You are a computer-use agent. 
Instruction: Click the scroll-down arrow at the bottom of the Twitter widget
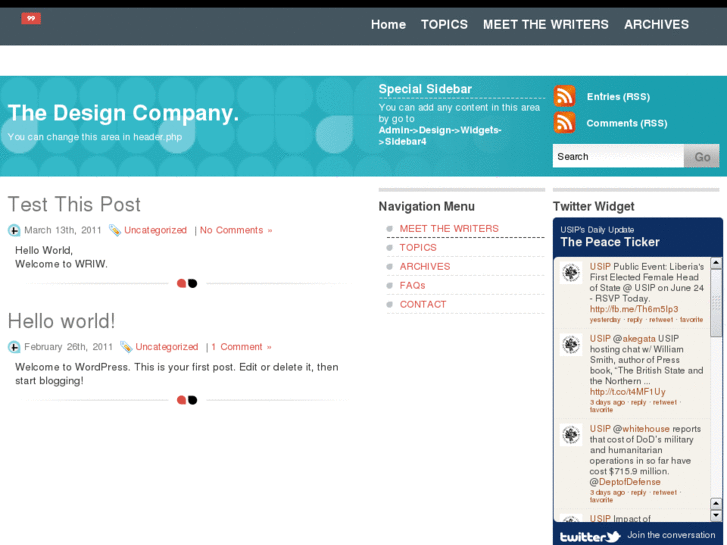click(716, 515)
